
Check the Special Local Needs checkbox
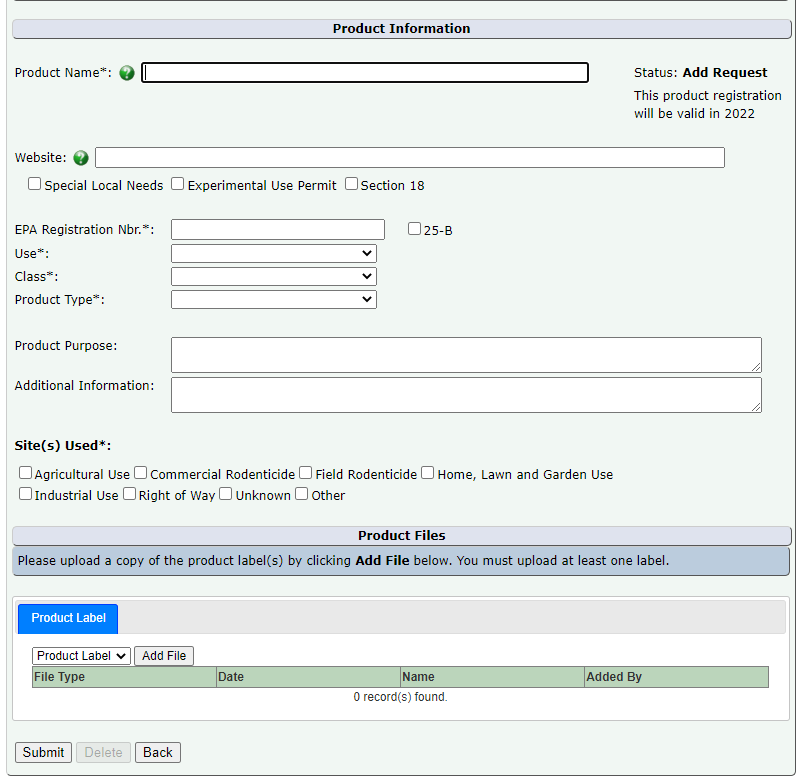pyautogui.click(x=35, y=184)
